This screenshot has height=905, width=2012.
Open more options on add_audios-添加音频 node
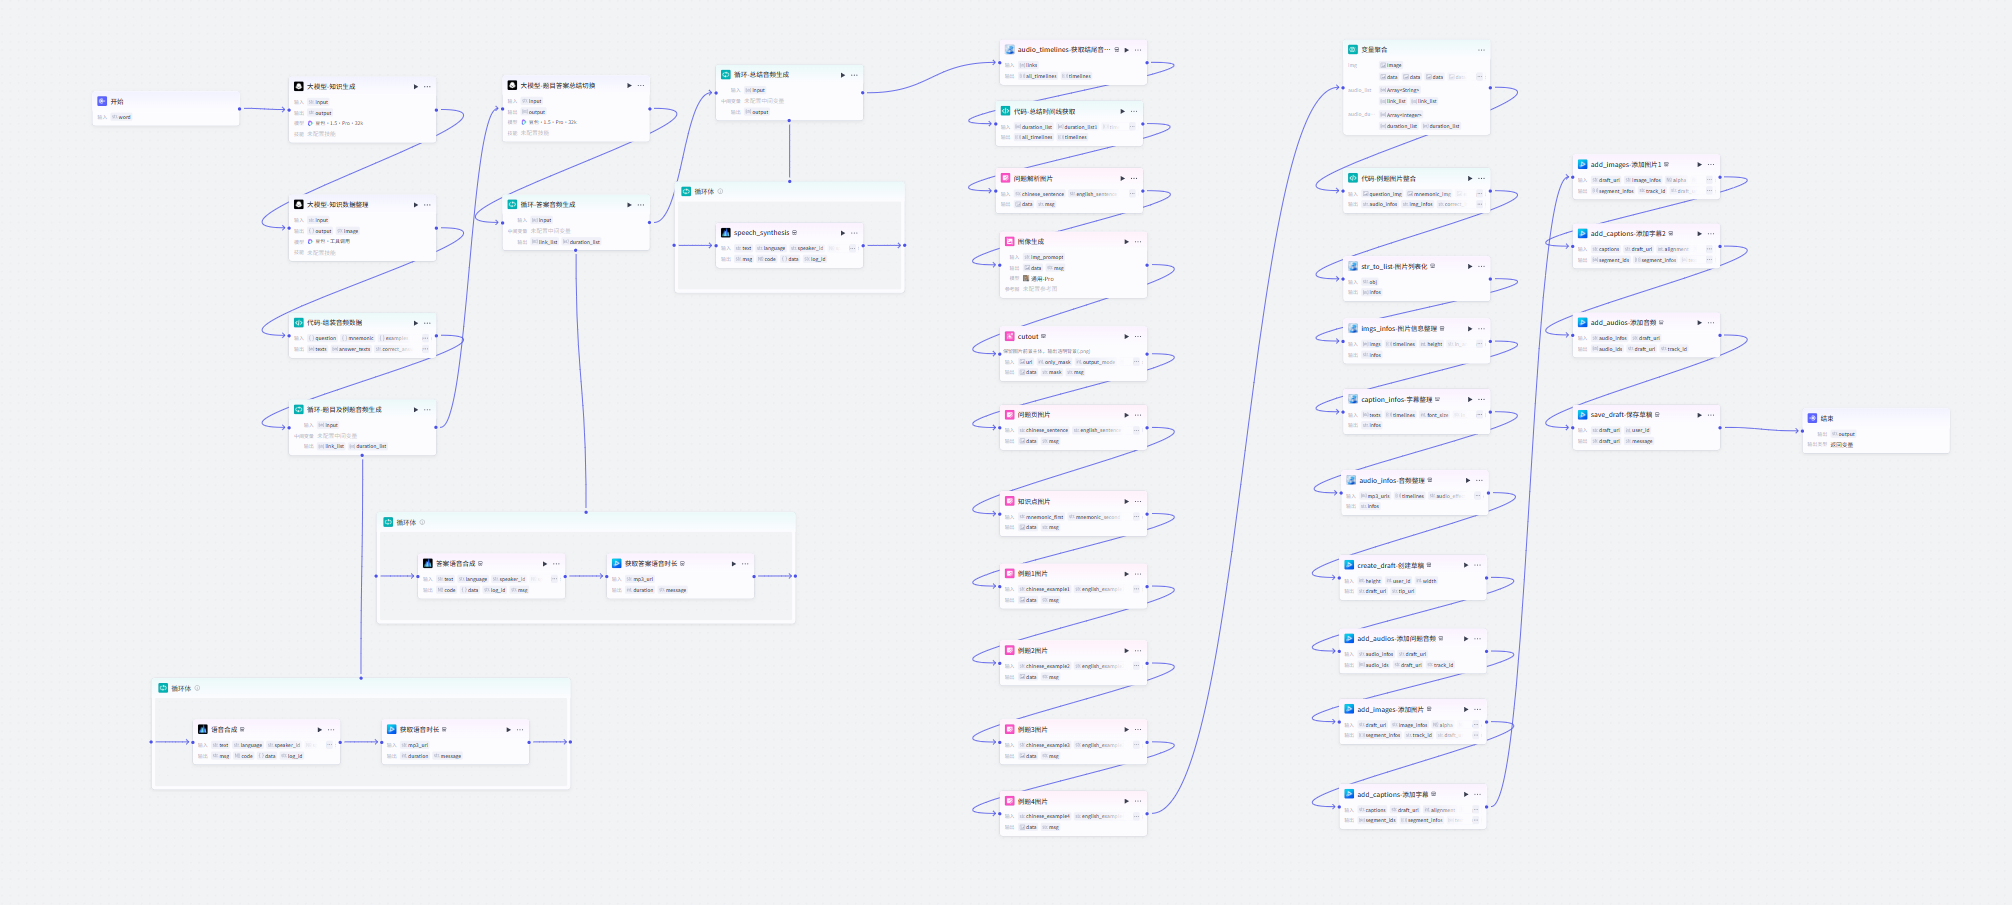coord(1711,322)
